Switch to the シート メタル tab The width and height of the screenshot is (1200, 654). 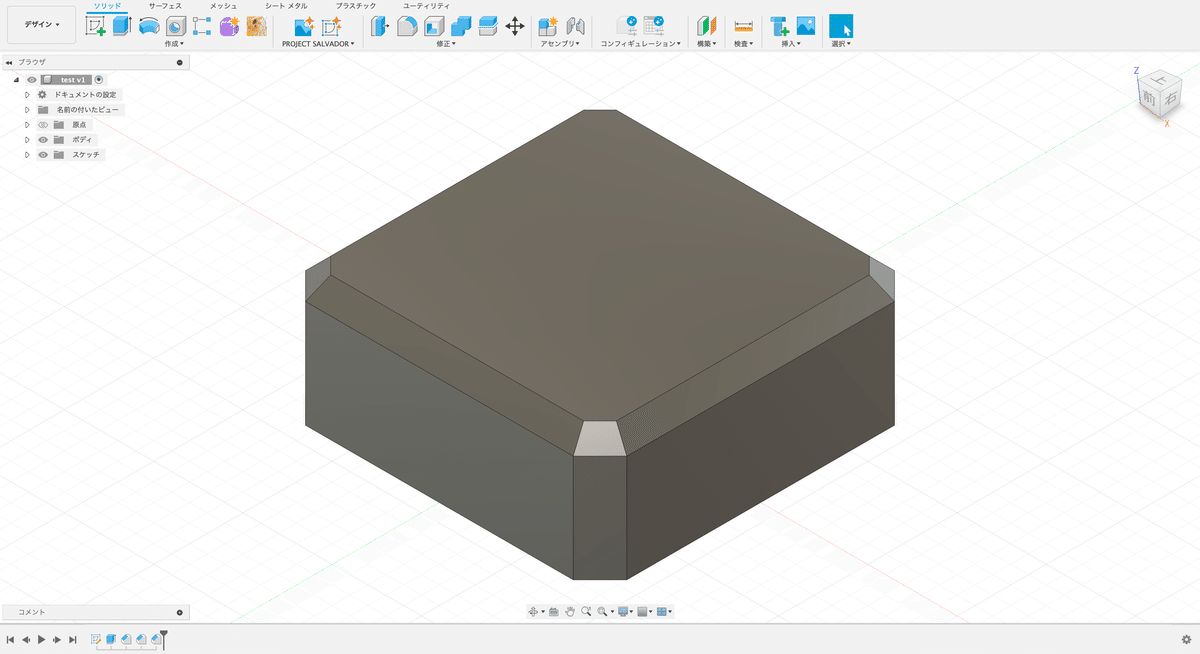[286, 6]
